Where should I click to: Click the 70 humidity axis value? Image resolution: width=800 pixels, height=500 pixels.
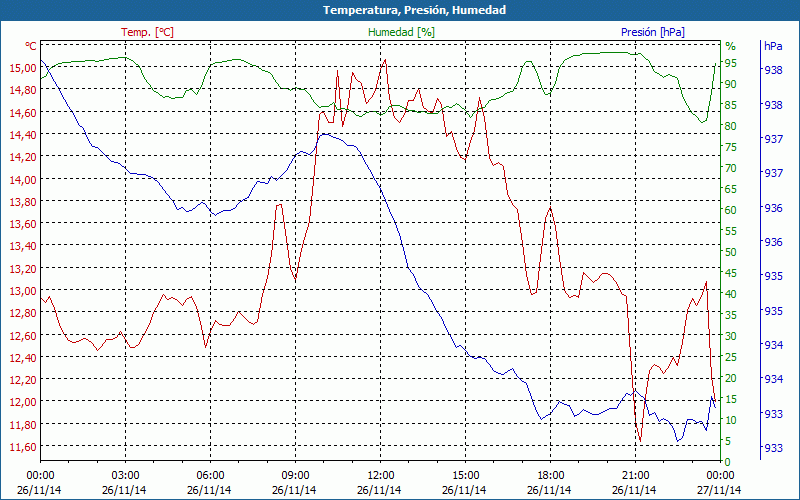731,168
